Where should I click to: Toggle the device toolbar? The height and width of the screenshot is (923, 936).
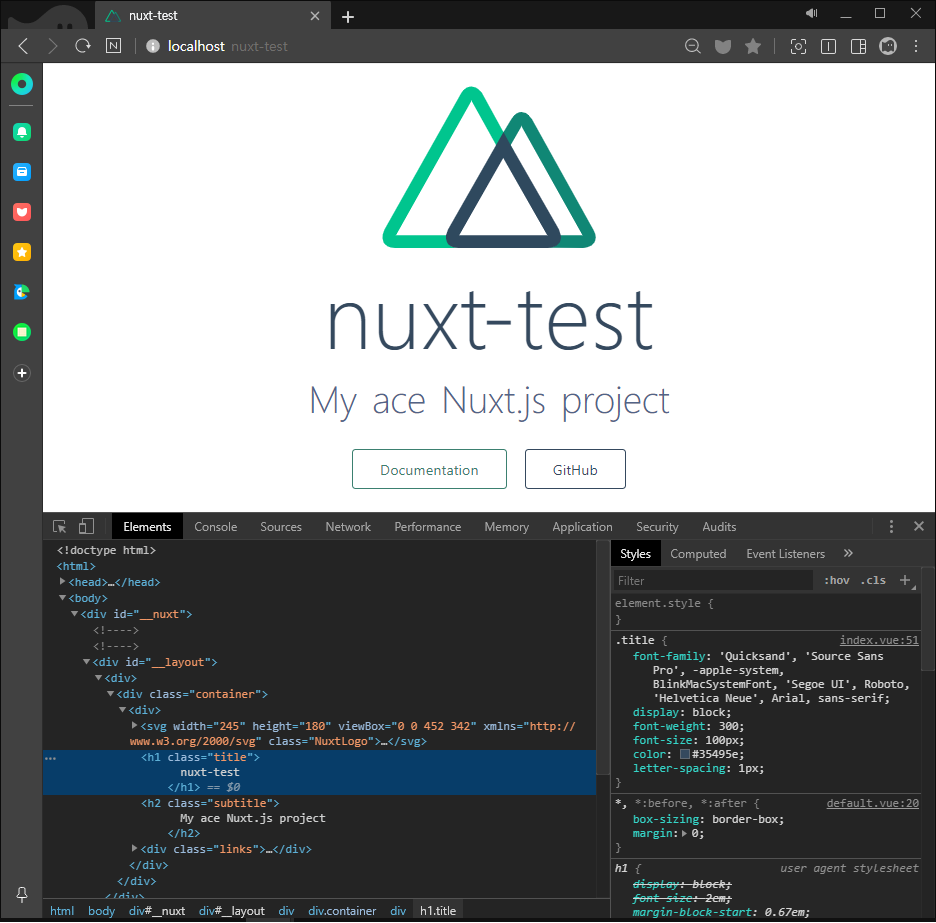[x=87, y=526]
